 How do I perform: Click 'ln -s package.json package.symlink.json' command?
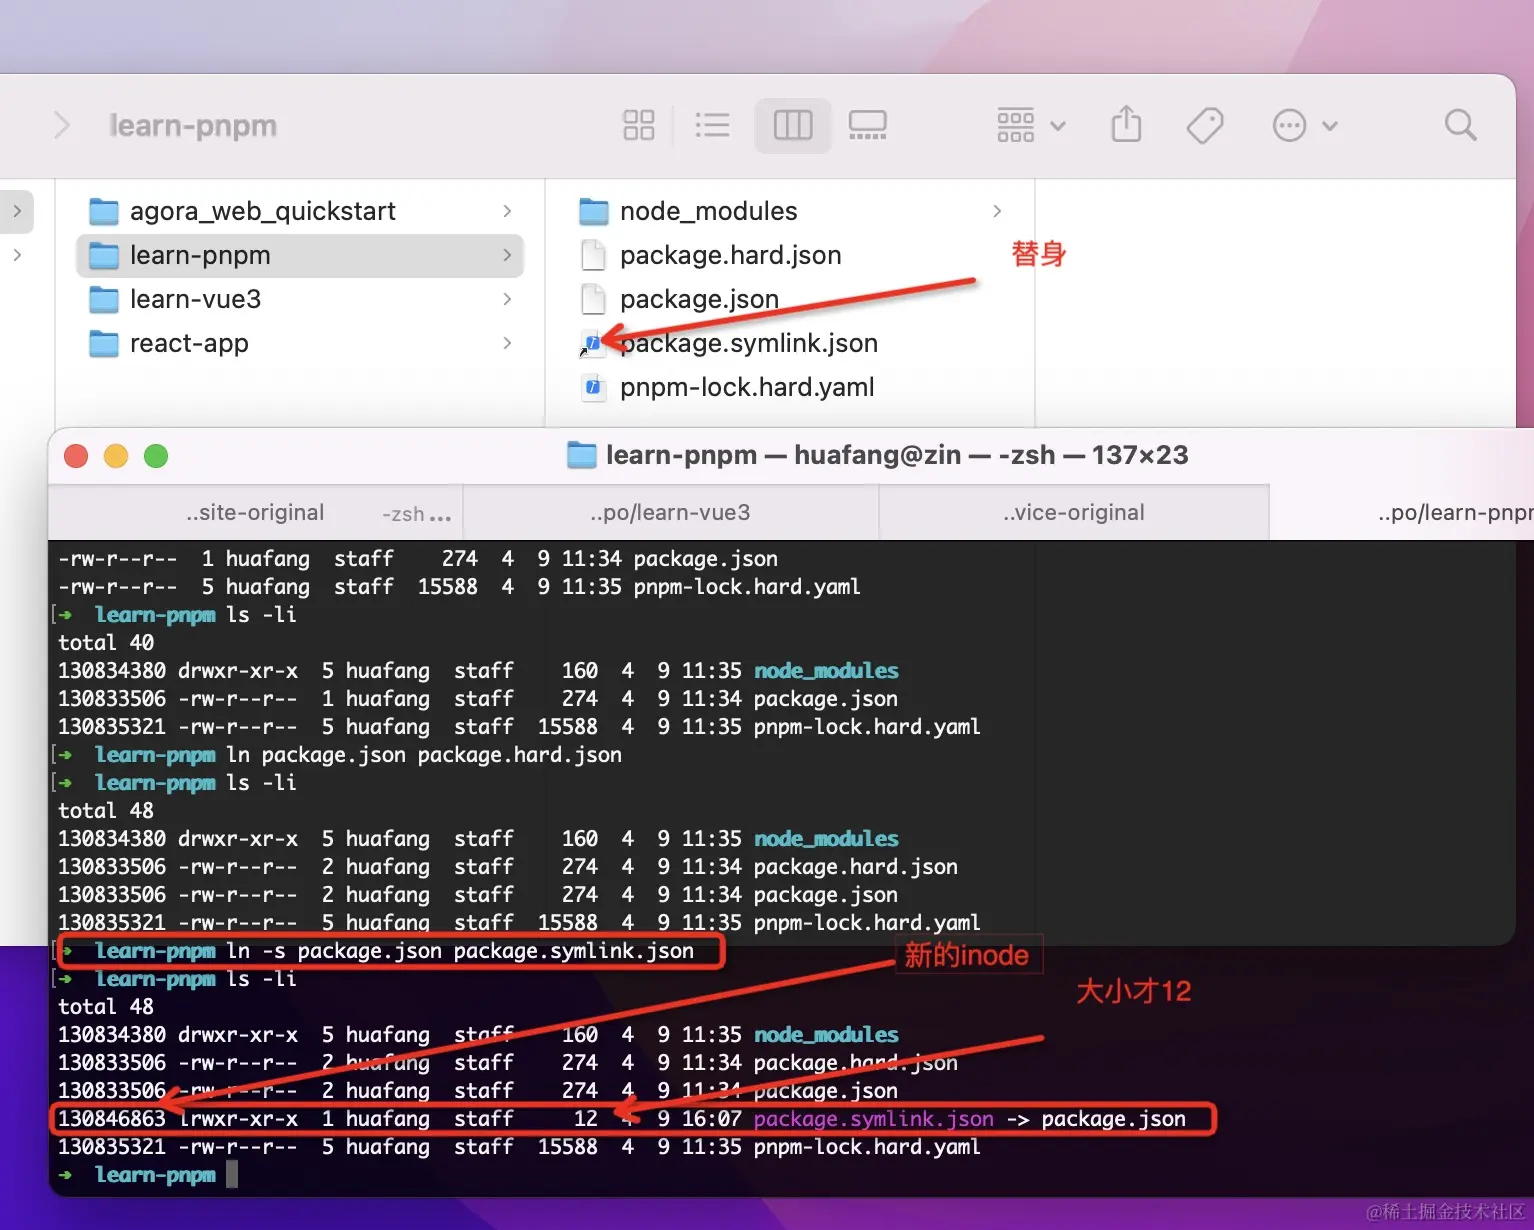coord(460,951)
